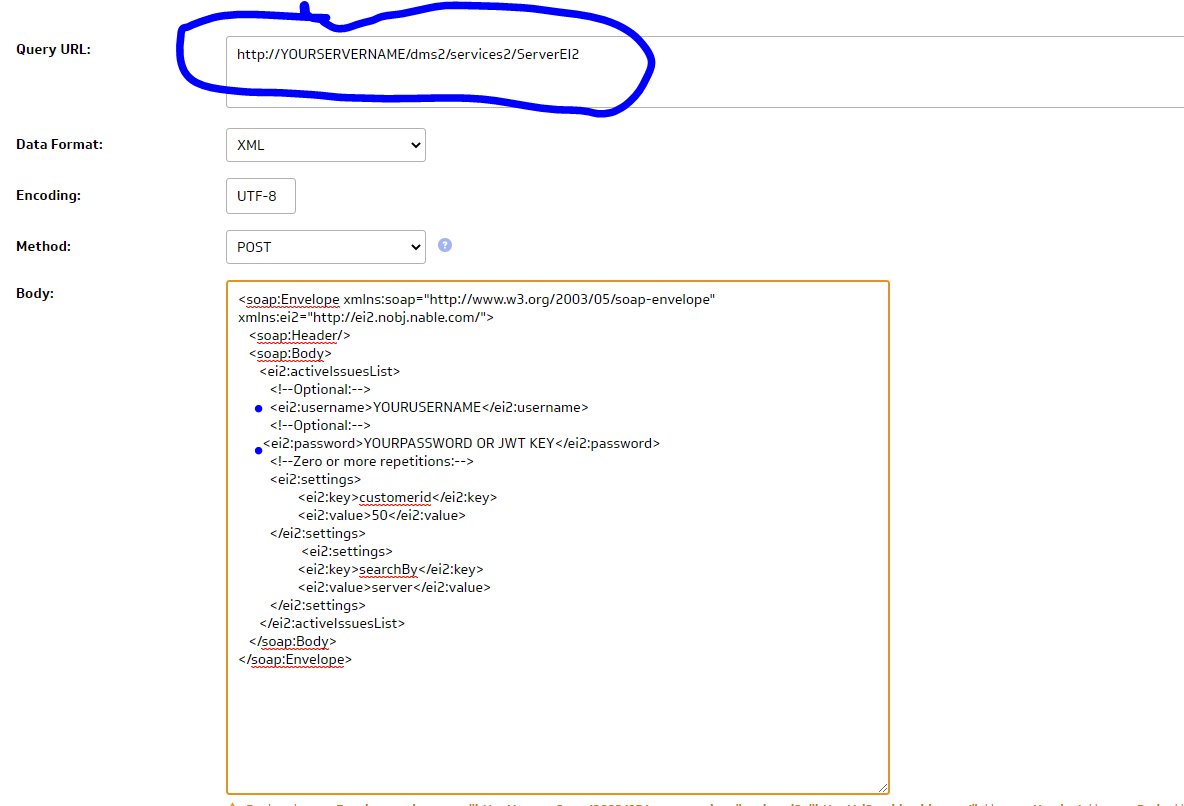Click the help icon next to Method

445,246
